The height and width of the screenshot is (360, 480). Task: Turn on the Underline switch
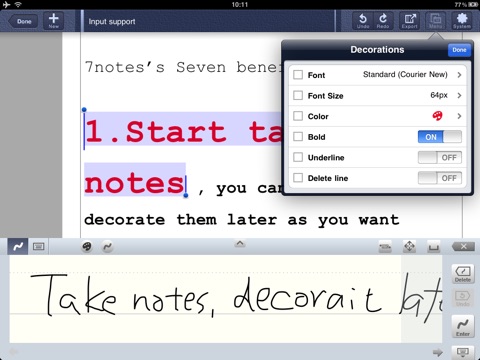click(440, 157)
